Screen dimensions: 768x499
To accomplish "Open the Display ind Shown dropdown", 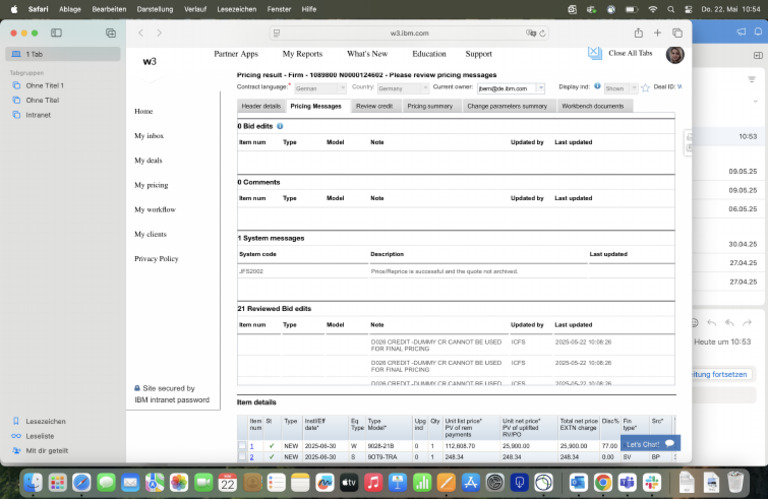I will (x=621, y=88).
